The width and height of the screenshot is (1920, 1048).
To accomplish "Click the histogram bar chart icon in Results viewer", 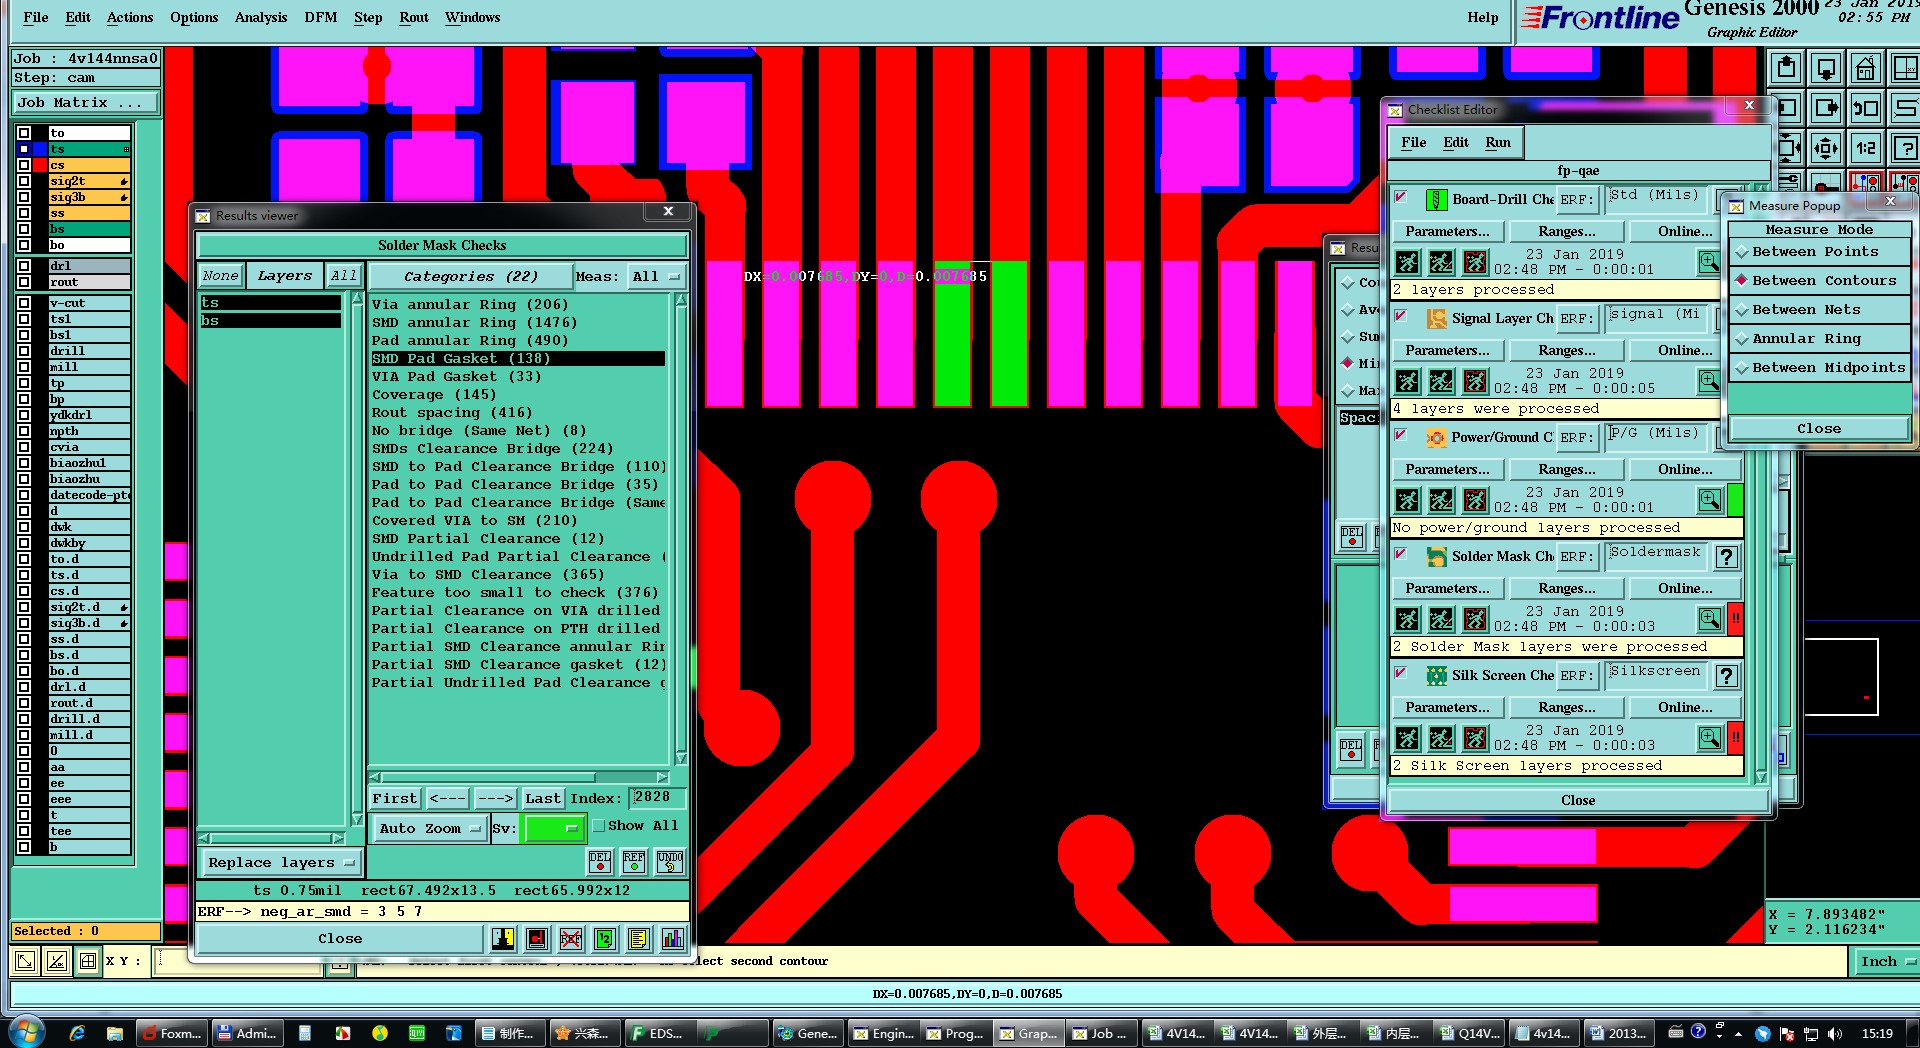I will [672, 938].
